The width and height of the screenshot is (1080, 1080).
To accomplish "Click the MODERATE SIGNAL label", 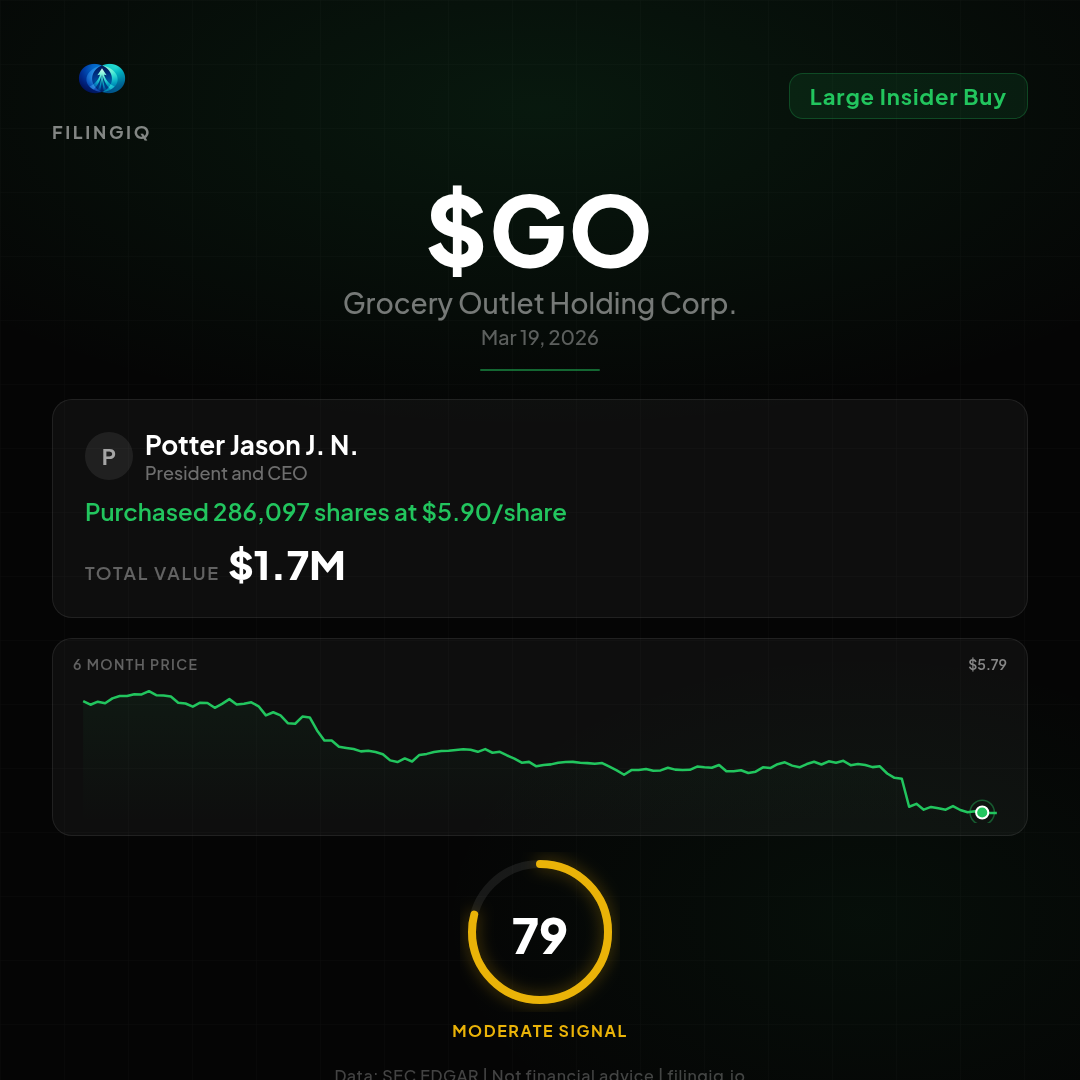I will 539,1031.
